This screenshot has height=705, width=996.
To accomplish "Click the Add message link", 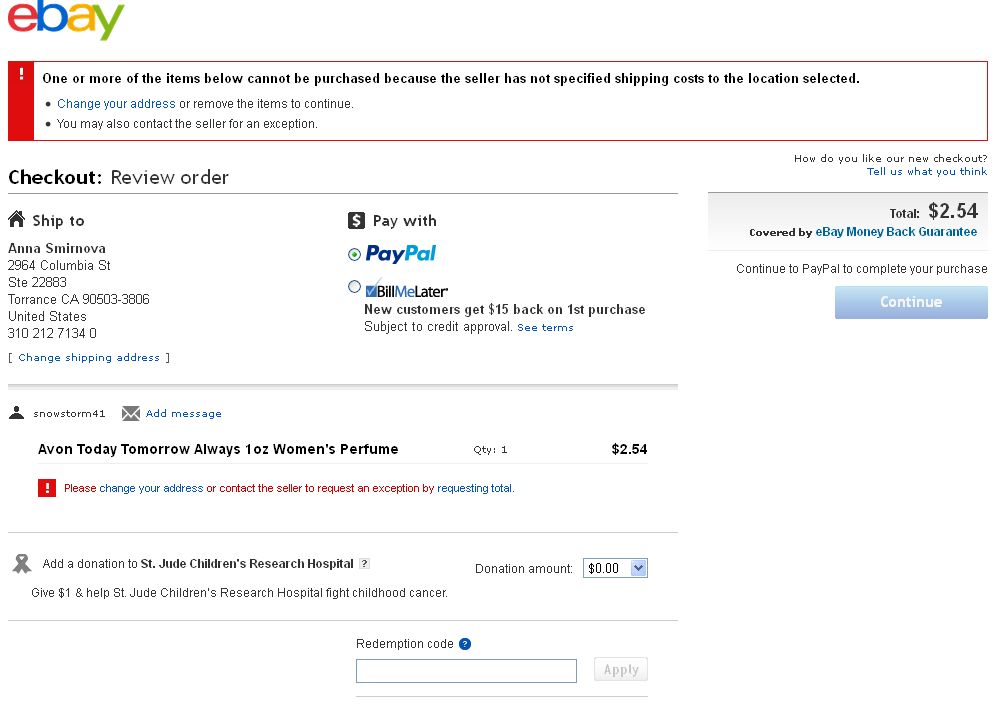I will 184,413.
